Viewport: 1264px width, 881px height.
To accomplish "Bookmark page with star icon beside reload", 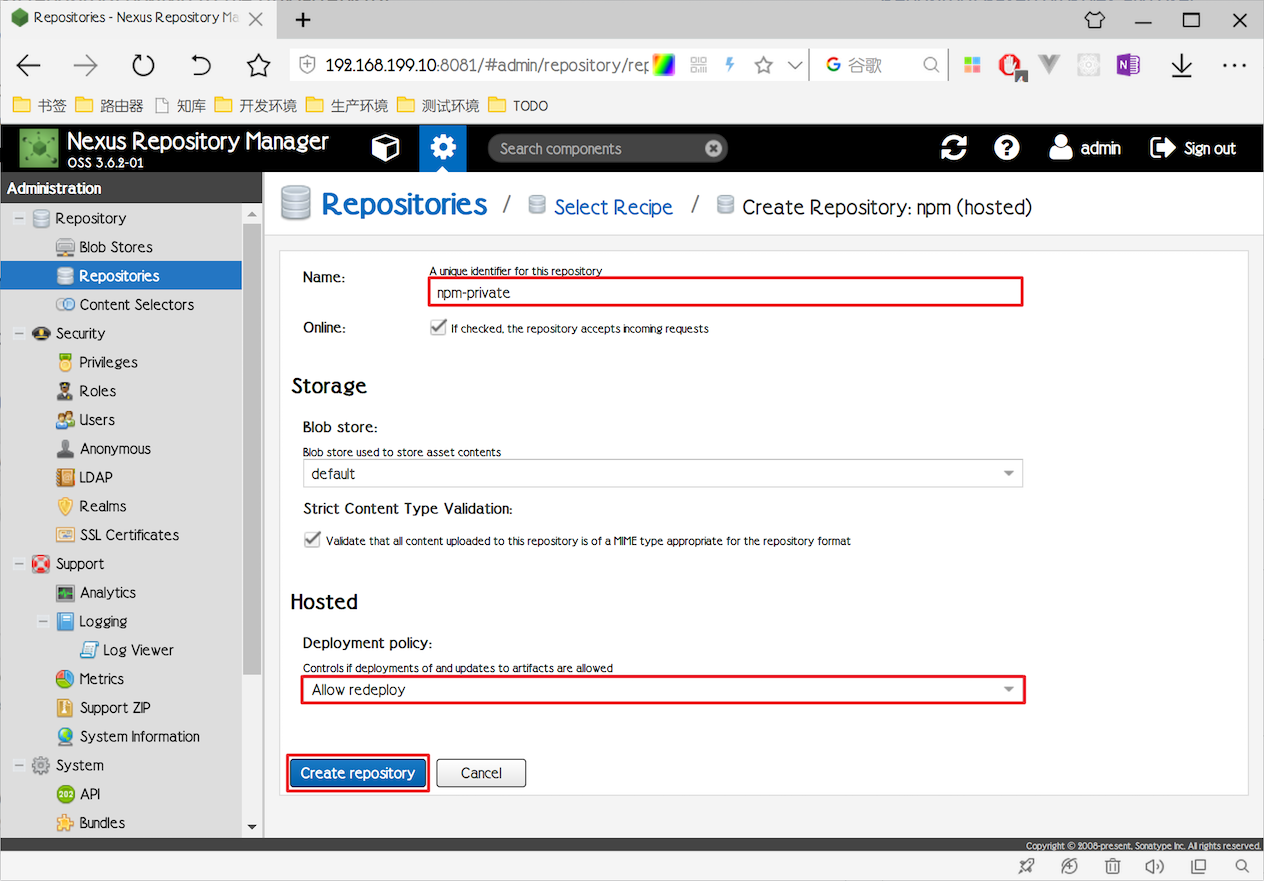I will pyautogui.click(x=258, y=66).
